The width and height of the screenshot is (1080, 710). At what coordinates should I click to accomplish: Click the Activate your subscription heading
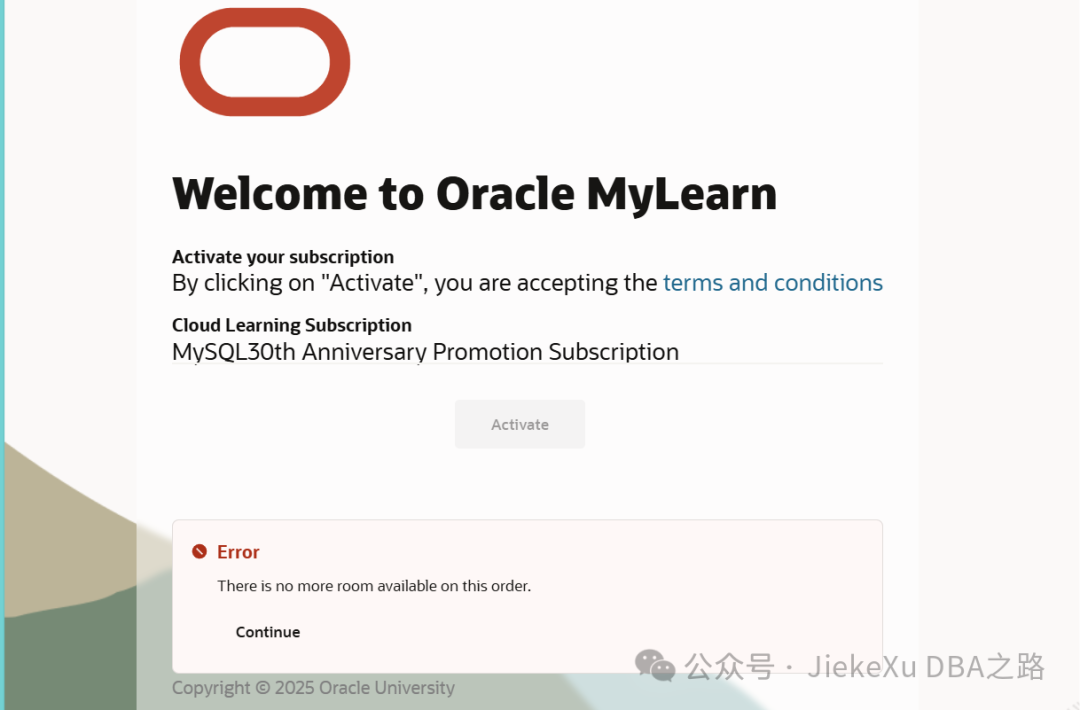(x=283, y=257)
